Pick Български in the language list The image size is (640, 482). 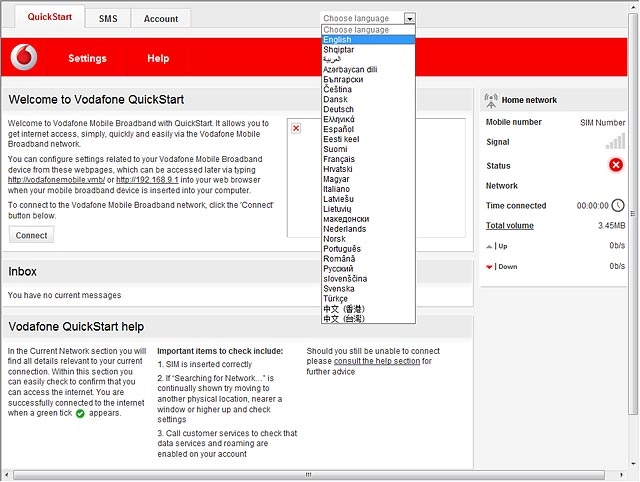368,80
